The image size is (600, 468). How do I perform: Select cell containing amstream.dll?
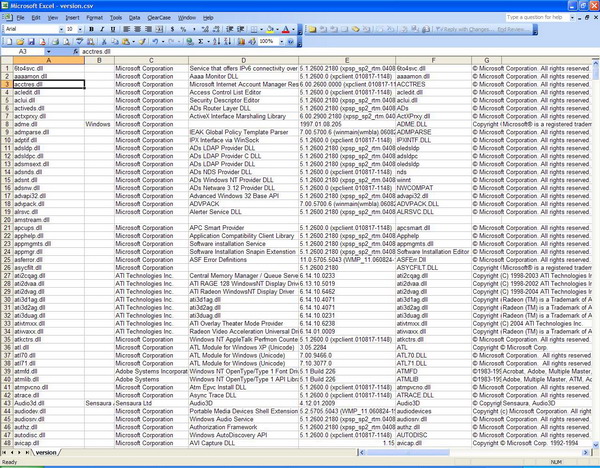pyautogui.click(x=49, y=220)
